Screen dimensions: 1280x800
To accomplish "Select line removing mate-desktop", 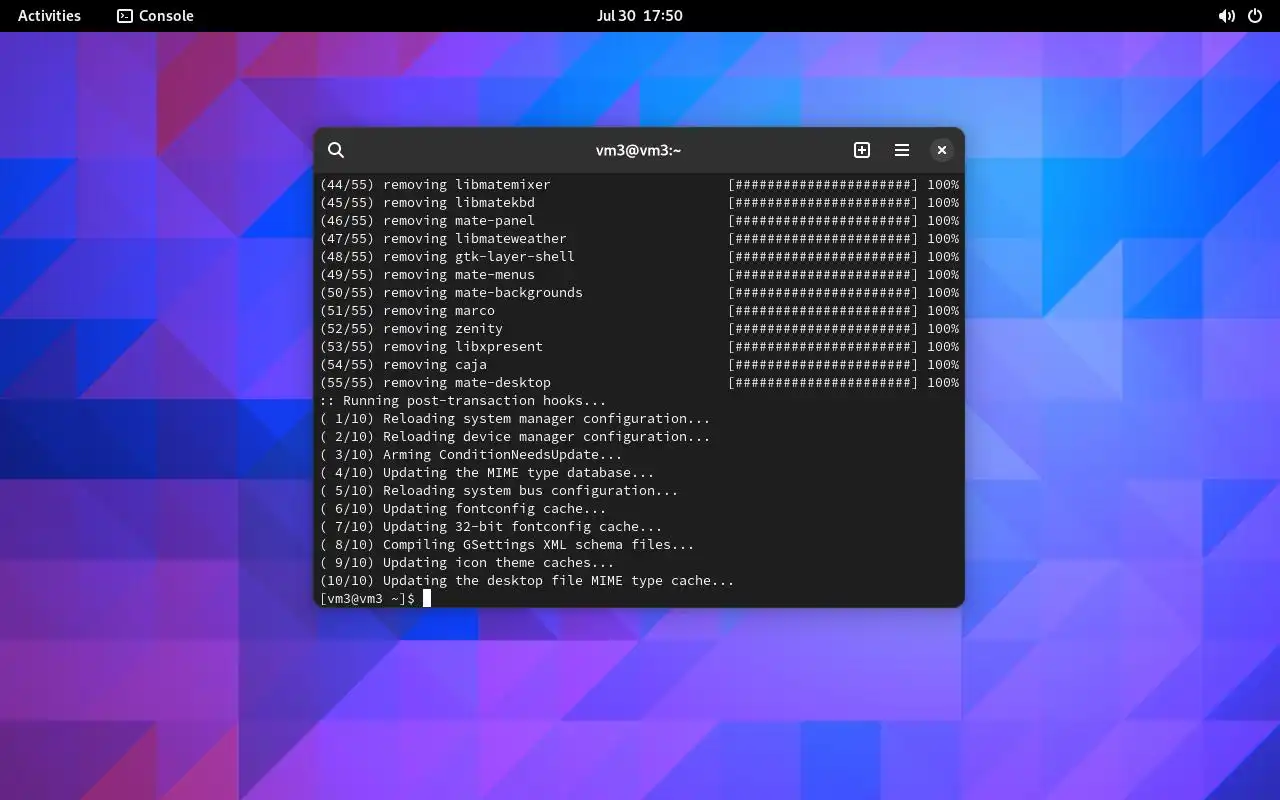I will (x=639, y=382).
